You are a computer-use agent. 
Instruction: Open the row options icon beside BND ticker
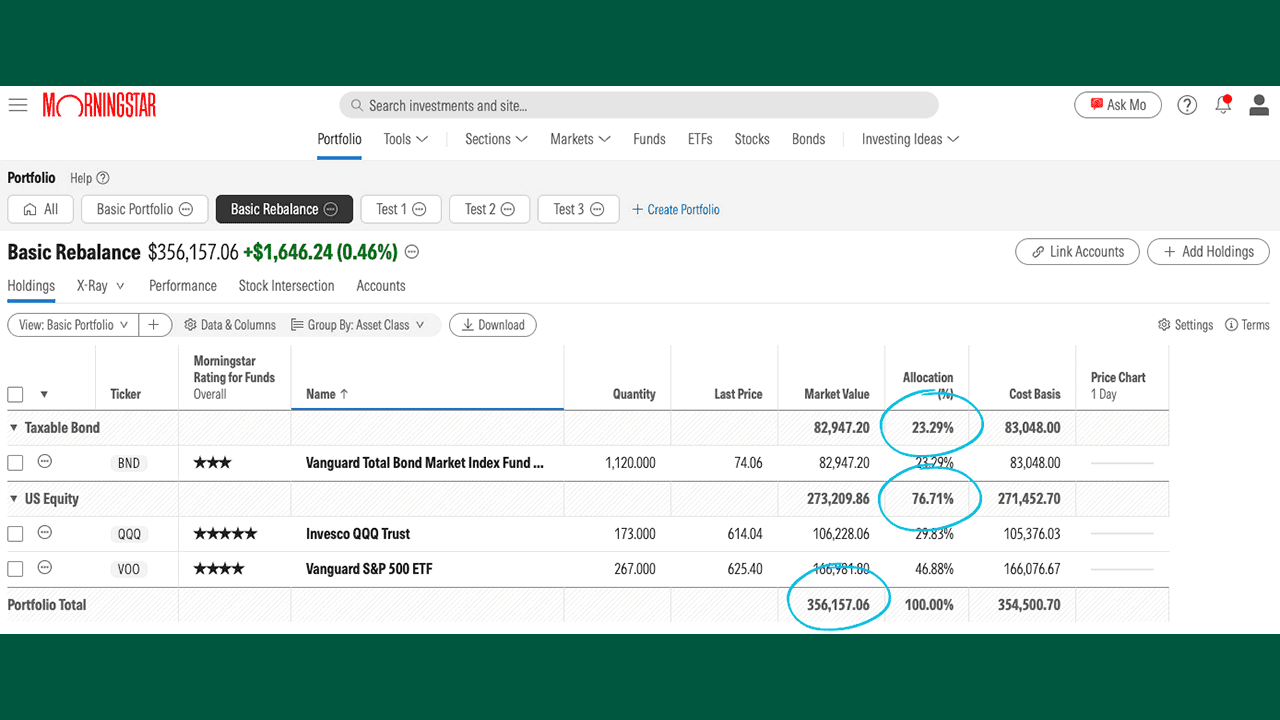[44, 462]
